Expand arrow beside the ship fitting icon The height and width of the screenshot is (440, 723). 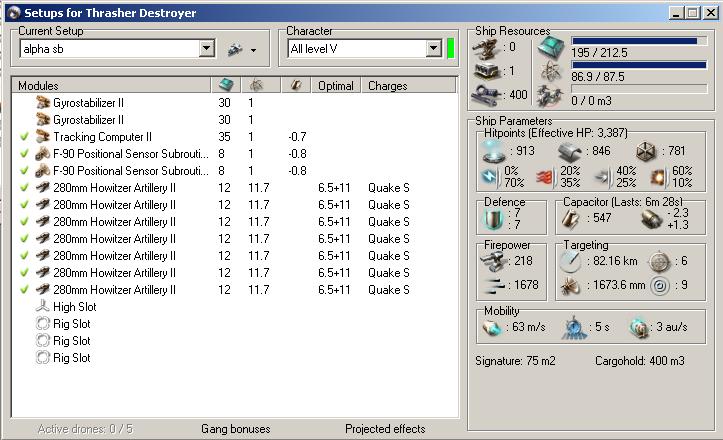[x=254, y=50]
